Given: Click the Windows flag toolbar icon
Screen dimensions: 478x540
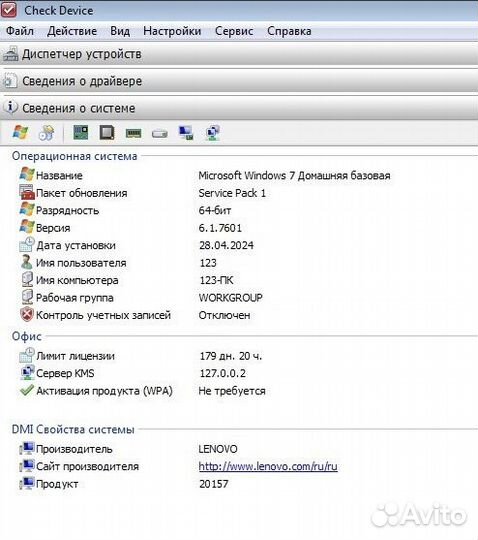Looking at the screenshot, I should tap(20, 132).
